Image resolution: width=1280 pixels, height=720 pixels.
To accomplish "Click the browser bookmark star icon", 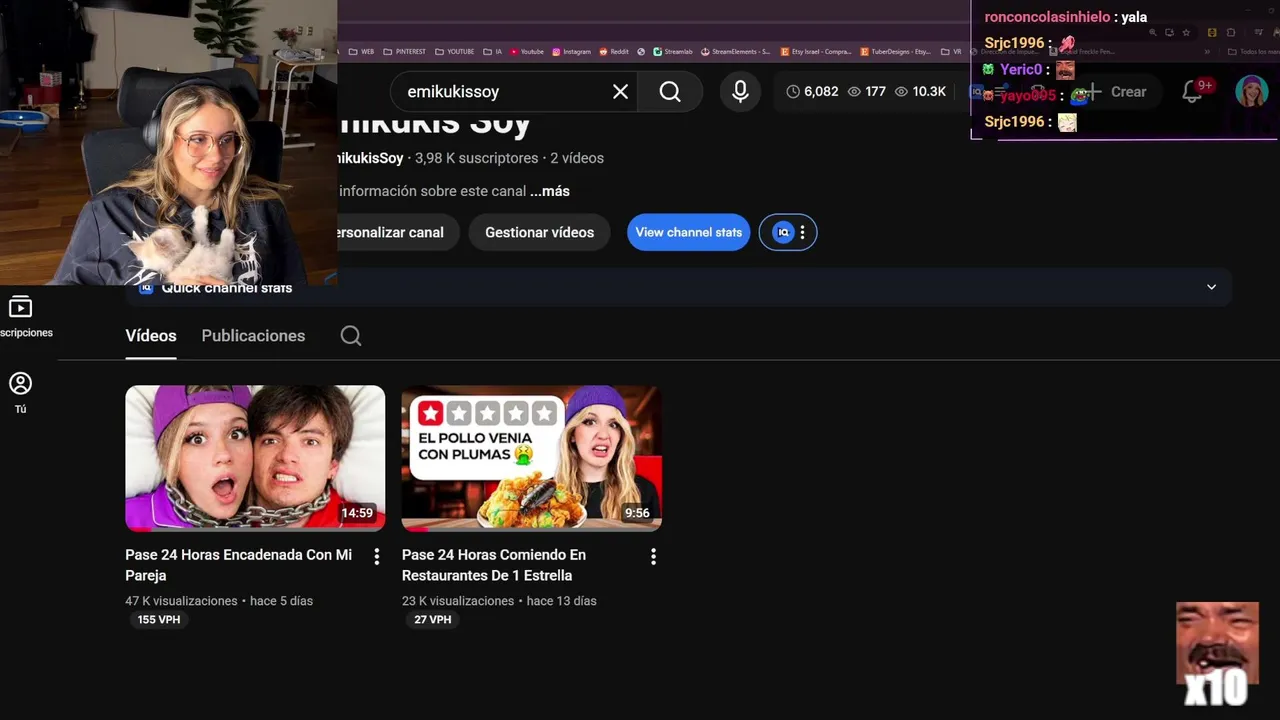I will click(1186, 32).
